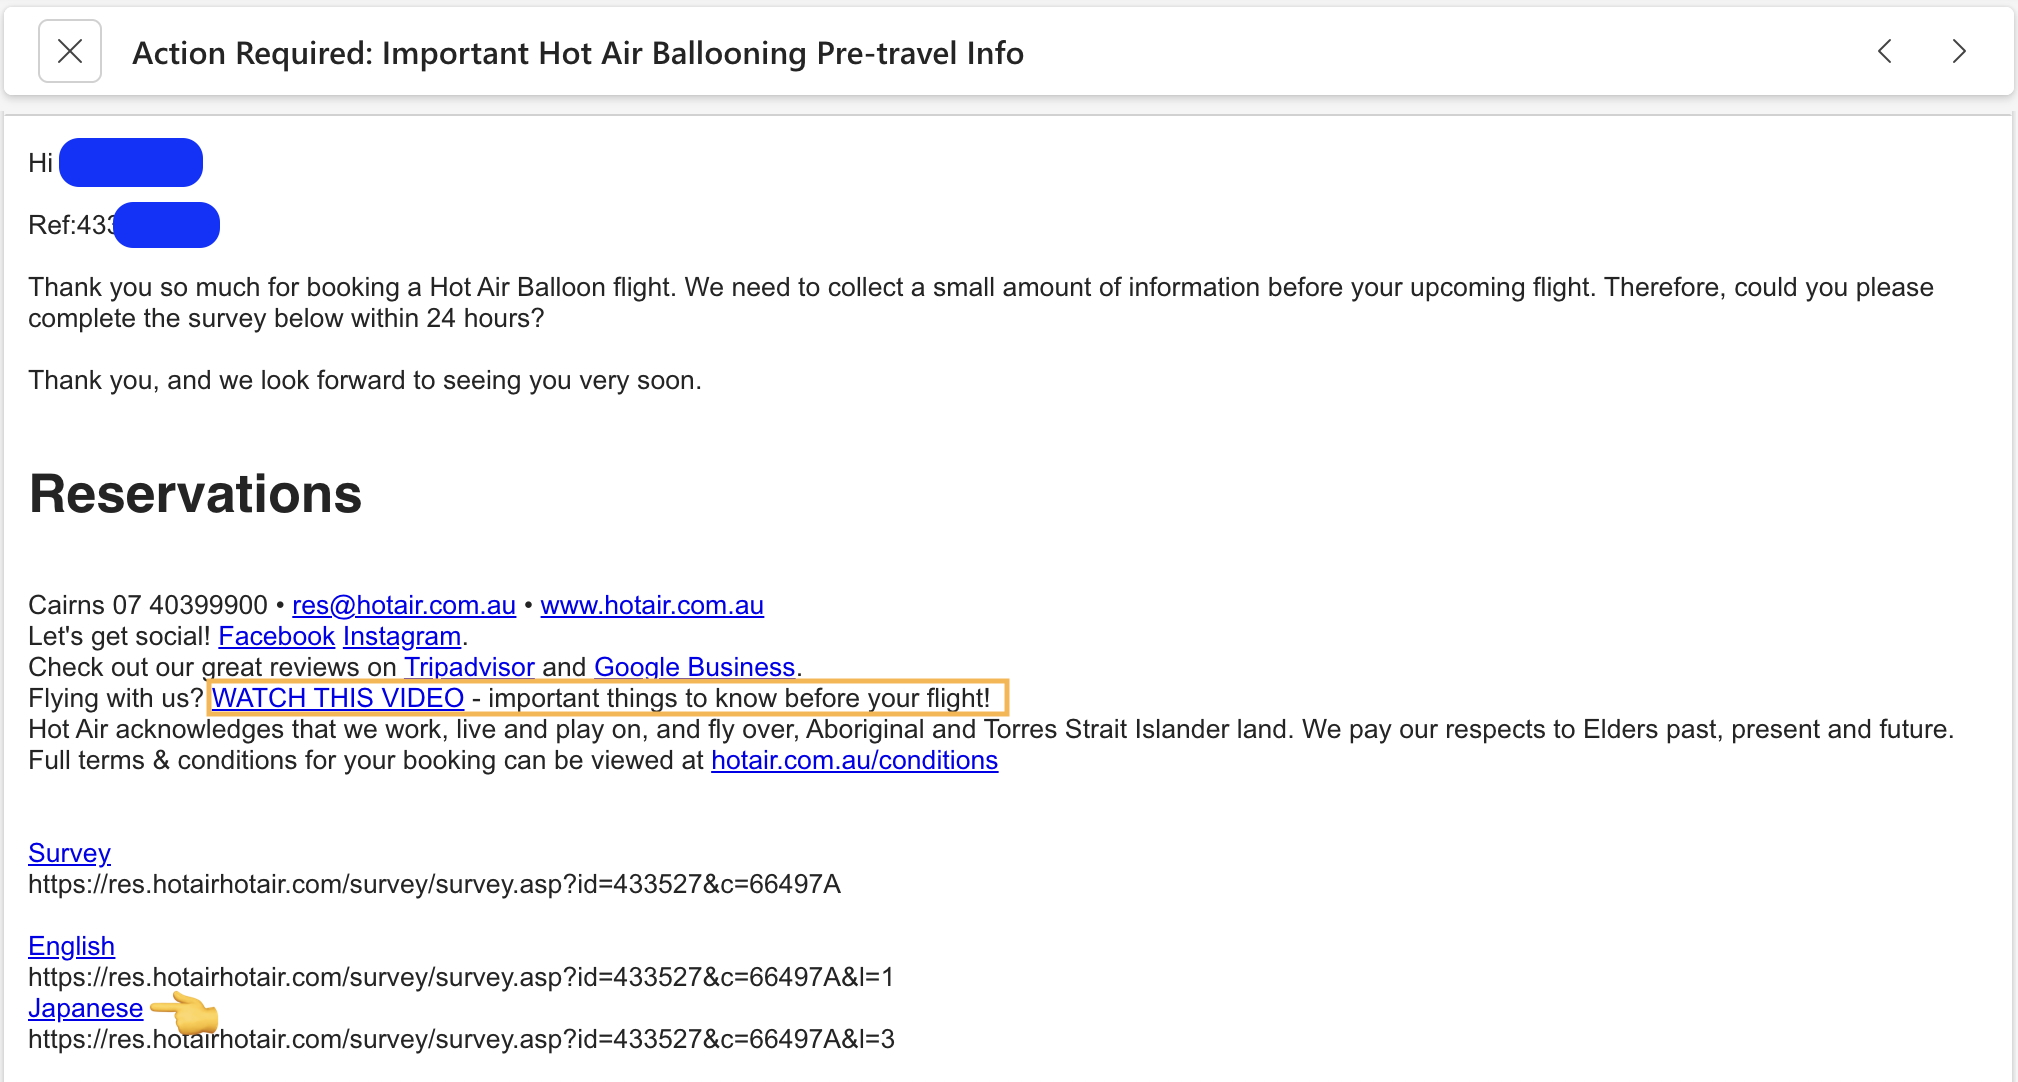The height and width of the screenshot is (1082, 2018).
Task: Click the WATCH THIS VIDEO link
Action: point(338,698)
